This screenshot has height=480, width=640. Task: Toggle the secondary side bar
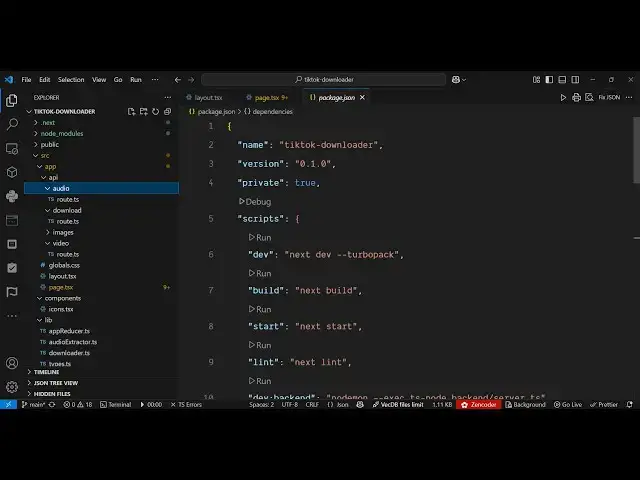point(575,80)
